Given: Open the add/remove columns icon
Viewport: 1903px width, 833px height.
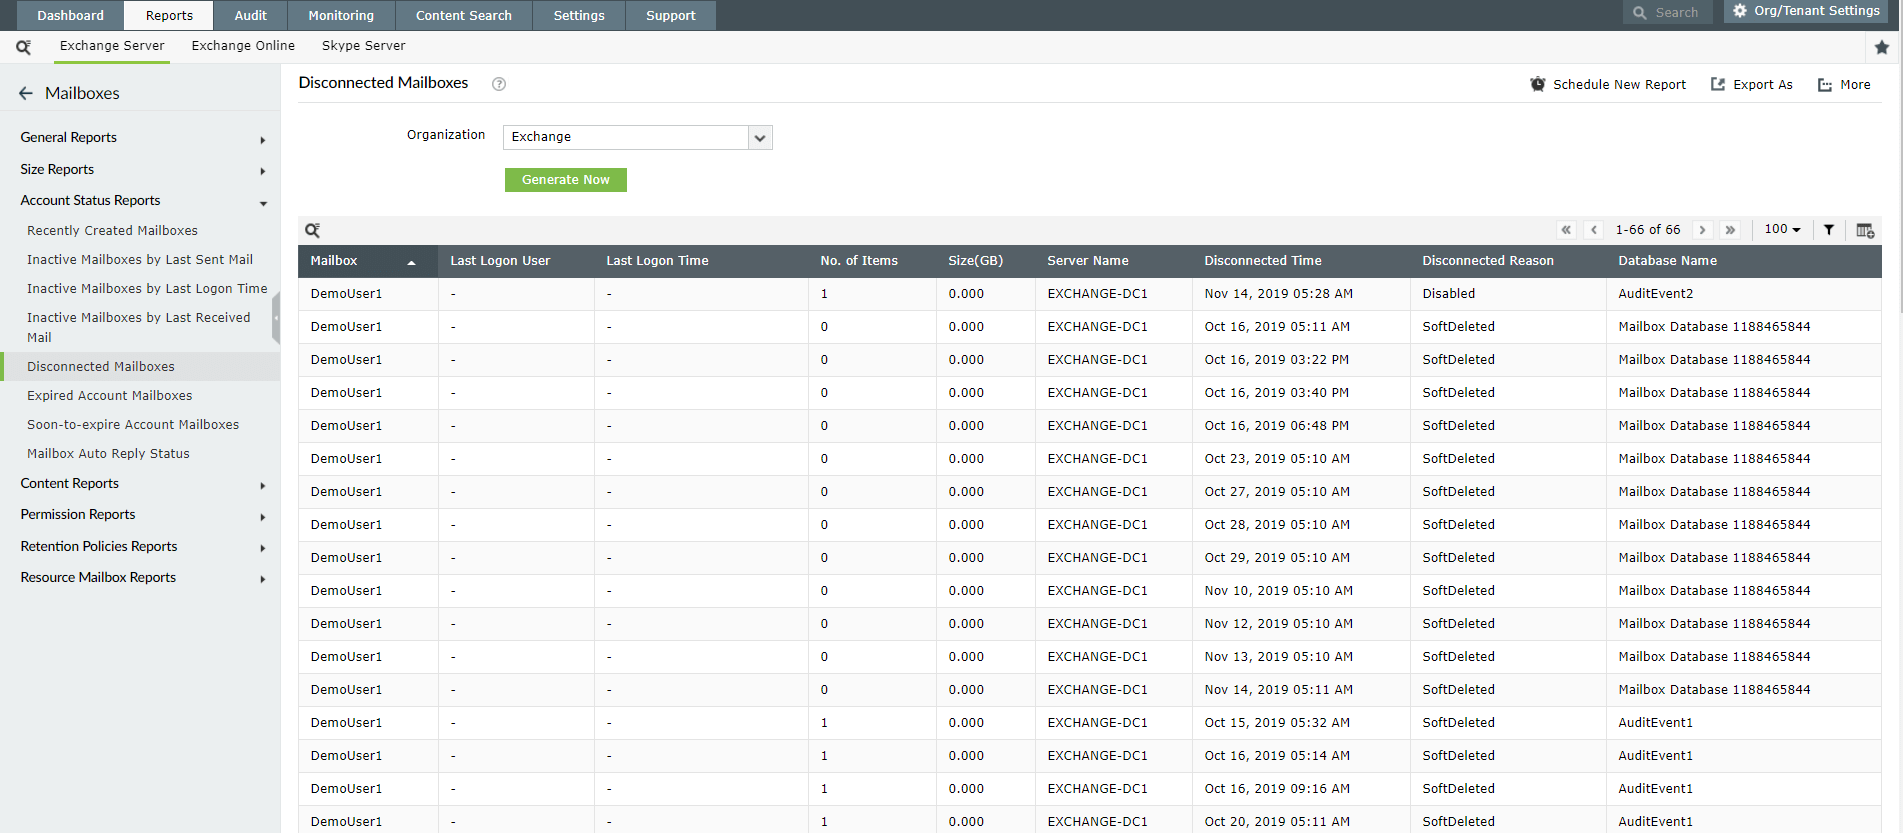Looking at the screenshot, I should coord(1865,230).
